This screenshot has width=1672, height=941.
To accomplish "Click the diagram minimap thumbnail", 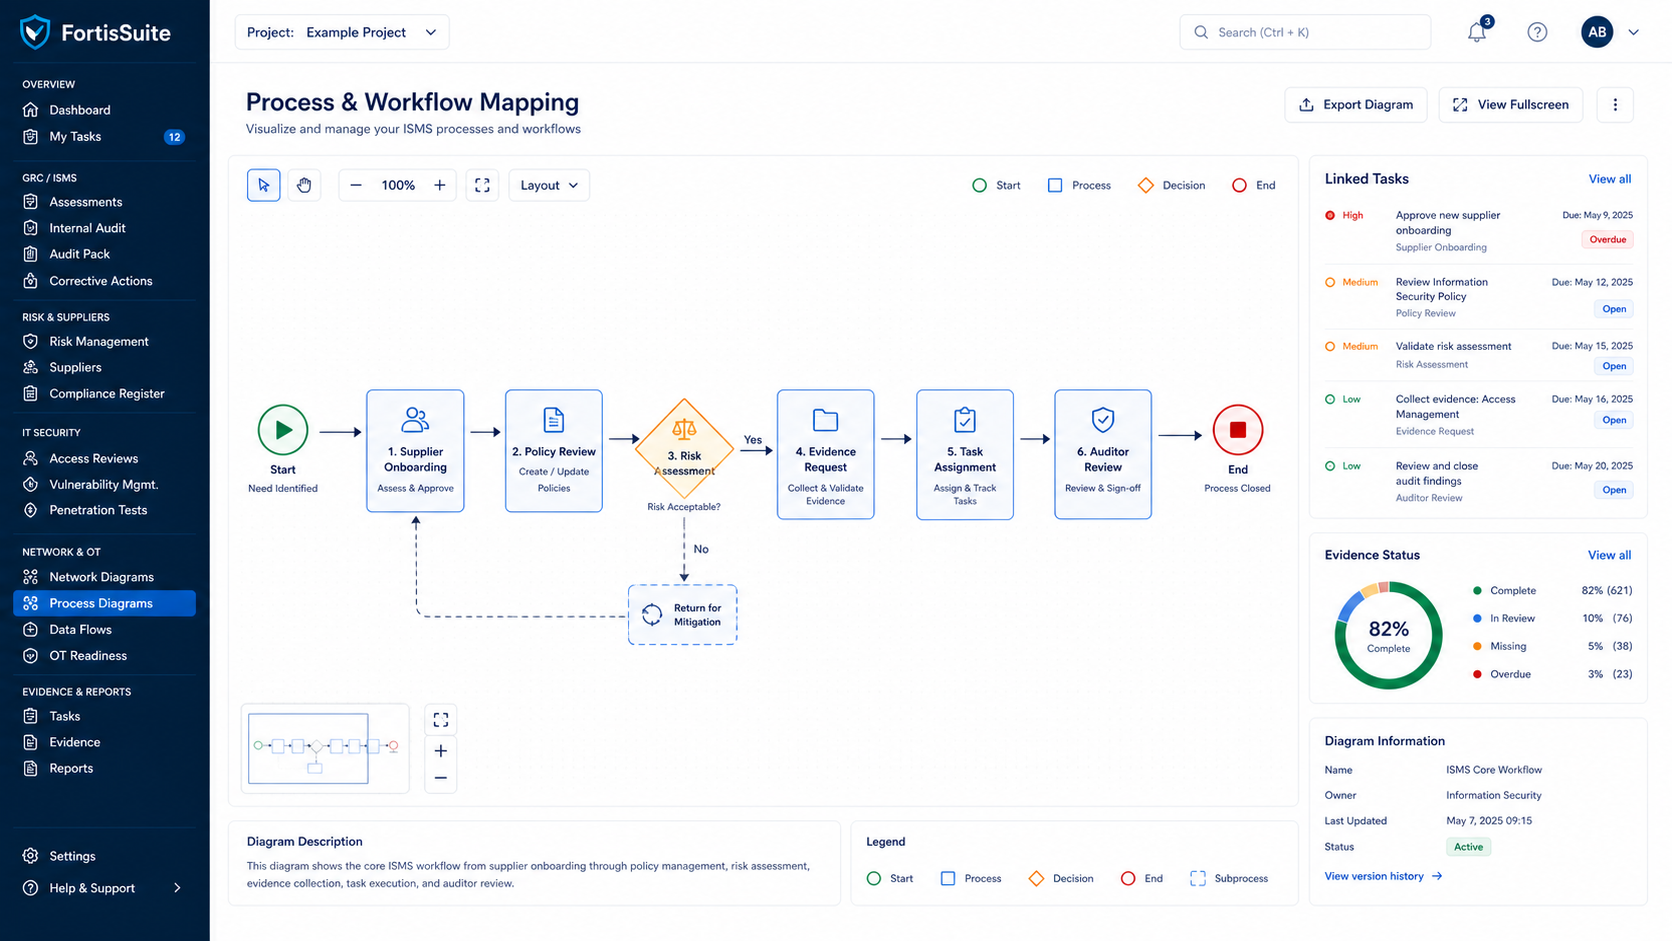I will pos(325,748).
